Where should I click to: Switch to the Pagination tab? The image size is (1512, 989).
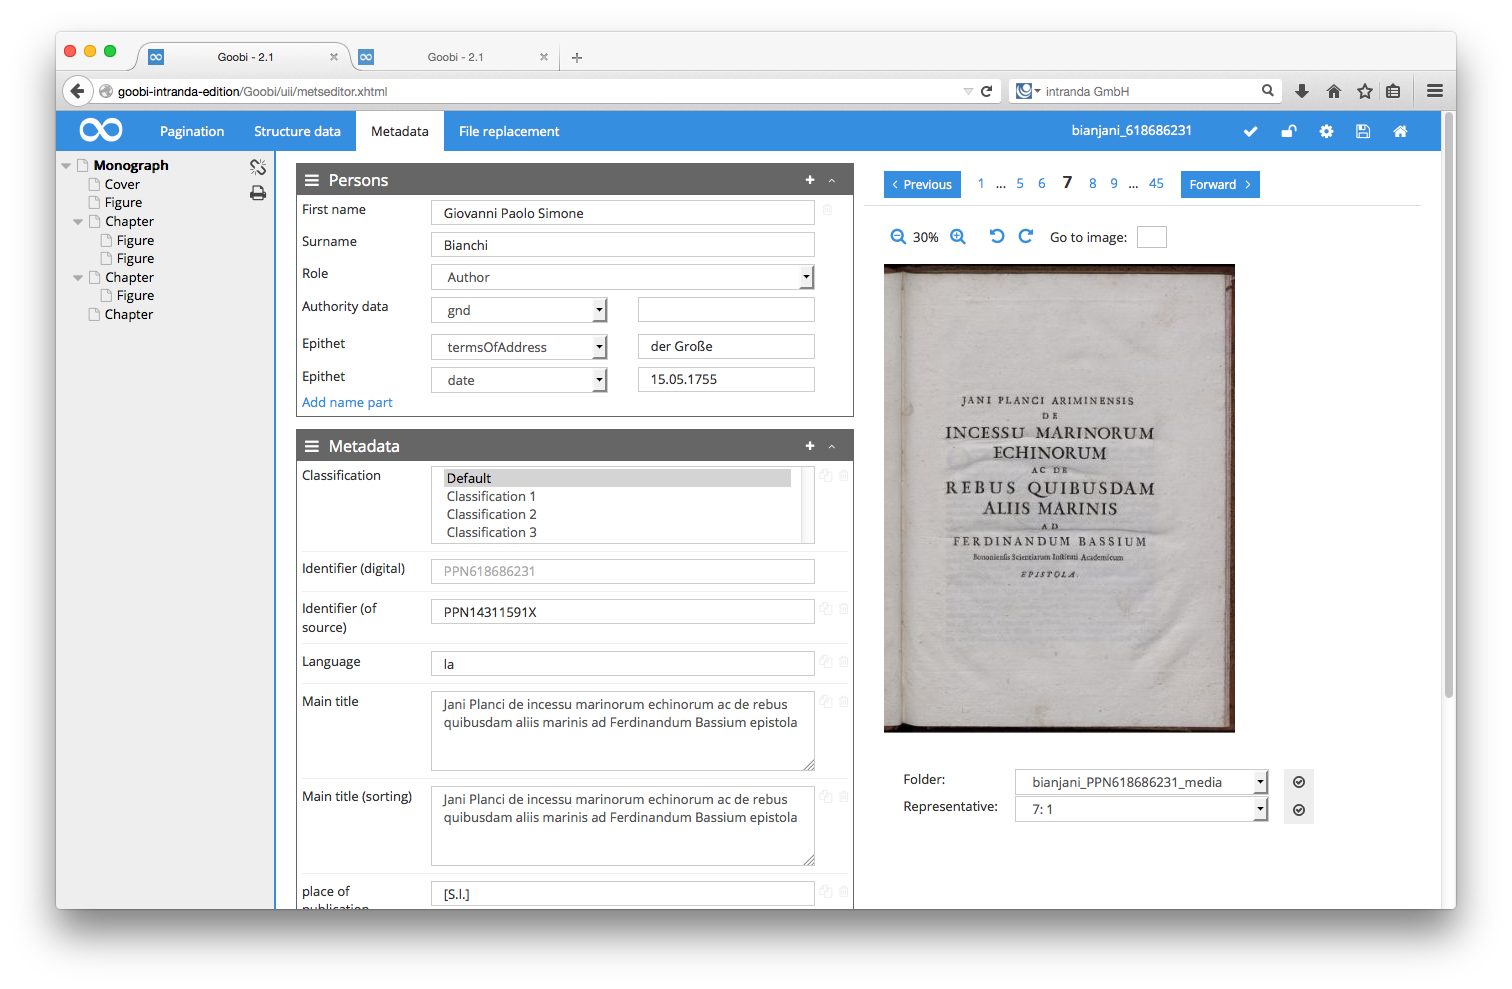pyautogui.click(x=191, y=131)
